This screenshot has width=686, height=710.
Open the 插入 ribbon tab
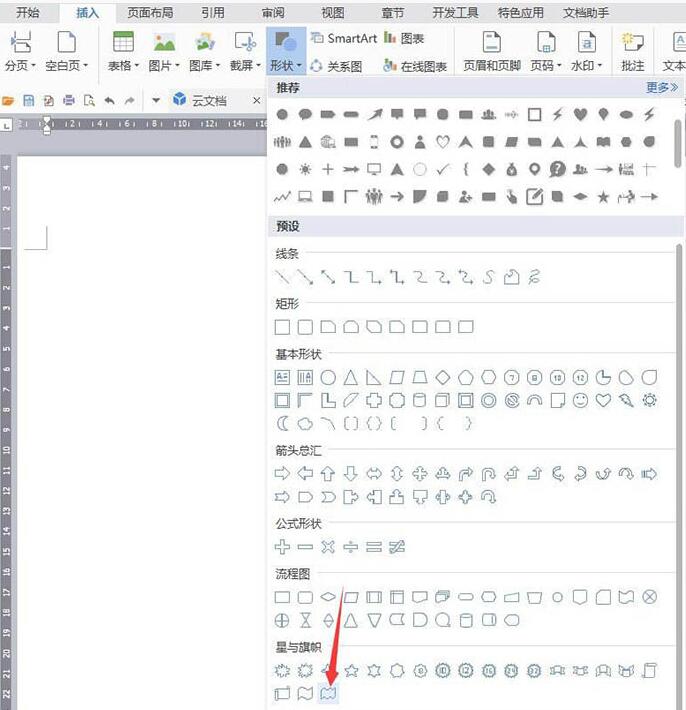[x=87, y=13]
